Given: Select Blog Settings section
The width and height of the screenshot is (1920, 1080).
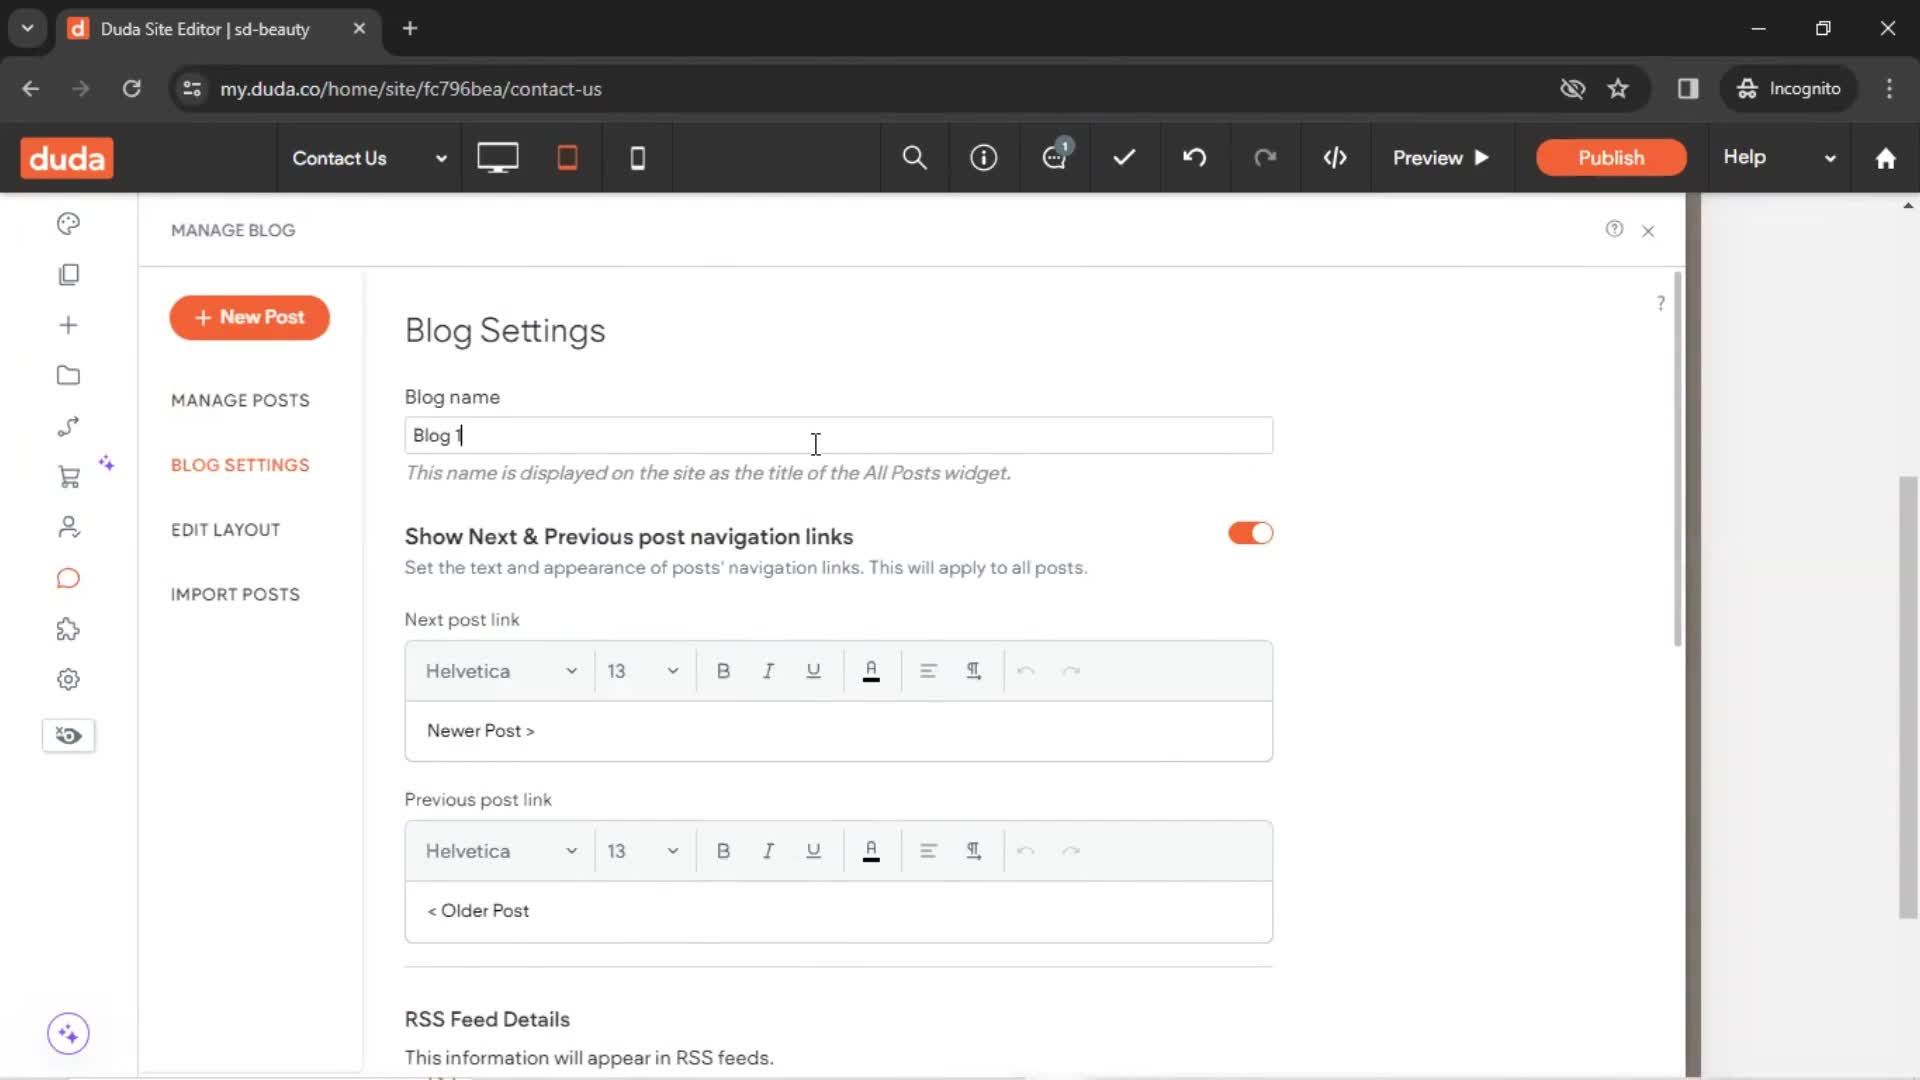Looking at the screenshot, I should click(x=240, y=465).
